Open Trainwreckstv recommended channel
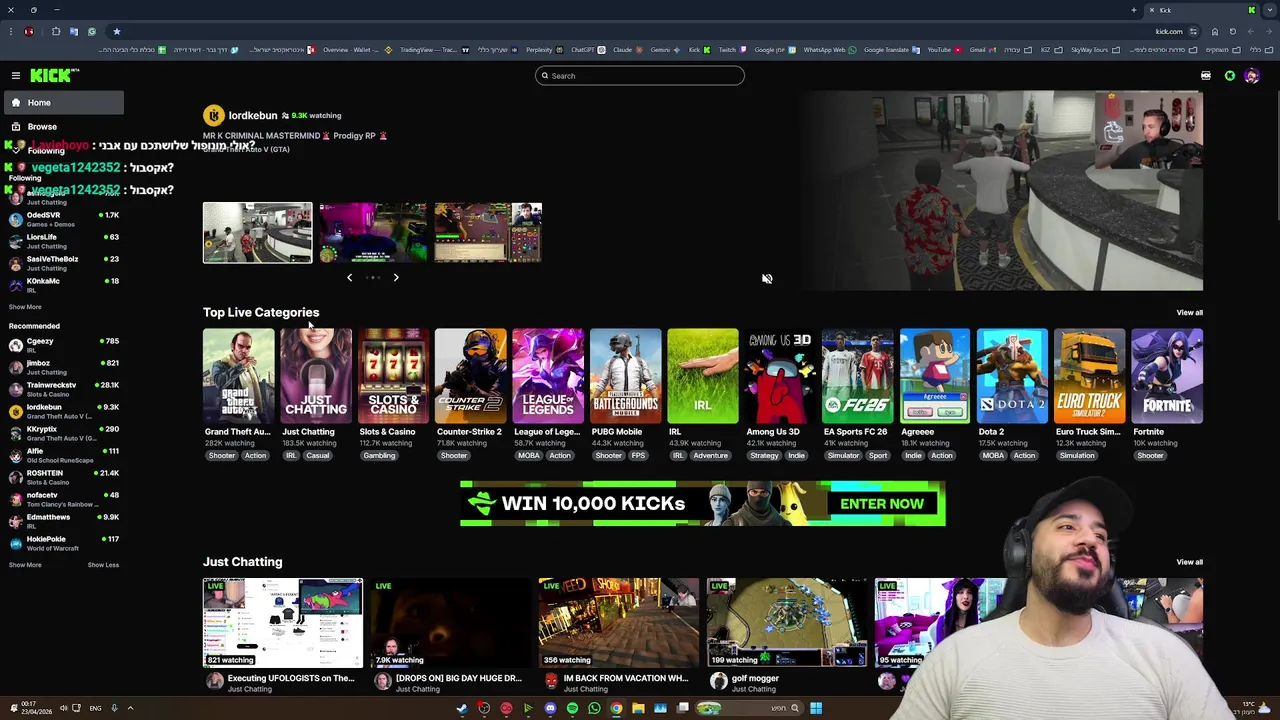This screenshot has height=720, width=1280. [63, 389]
